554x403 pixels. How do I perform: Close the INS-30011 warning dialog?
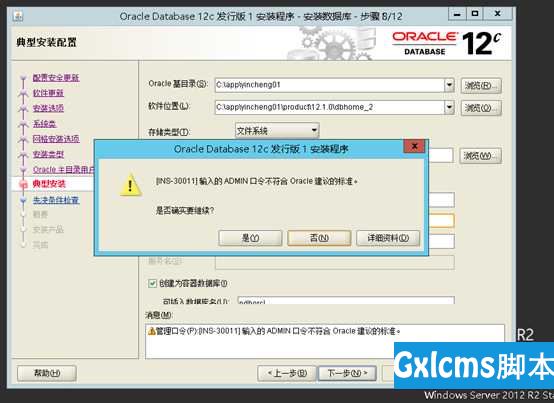coord(414,146)
